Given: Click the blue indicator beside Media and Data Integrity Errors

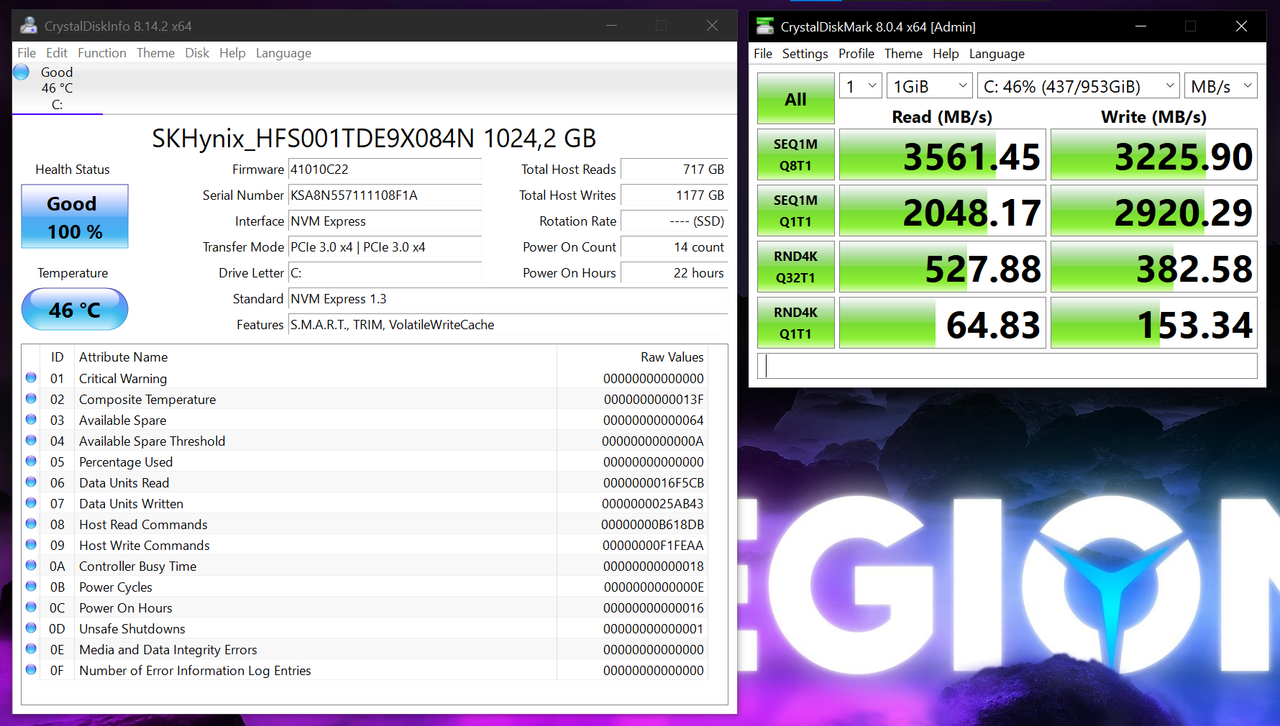Looking at the screenshot, I should pyautogui.click(x=31, y=649).
